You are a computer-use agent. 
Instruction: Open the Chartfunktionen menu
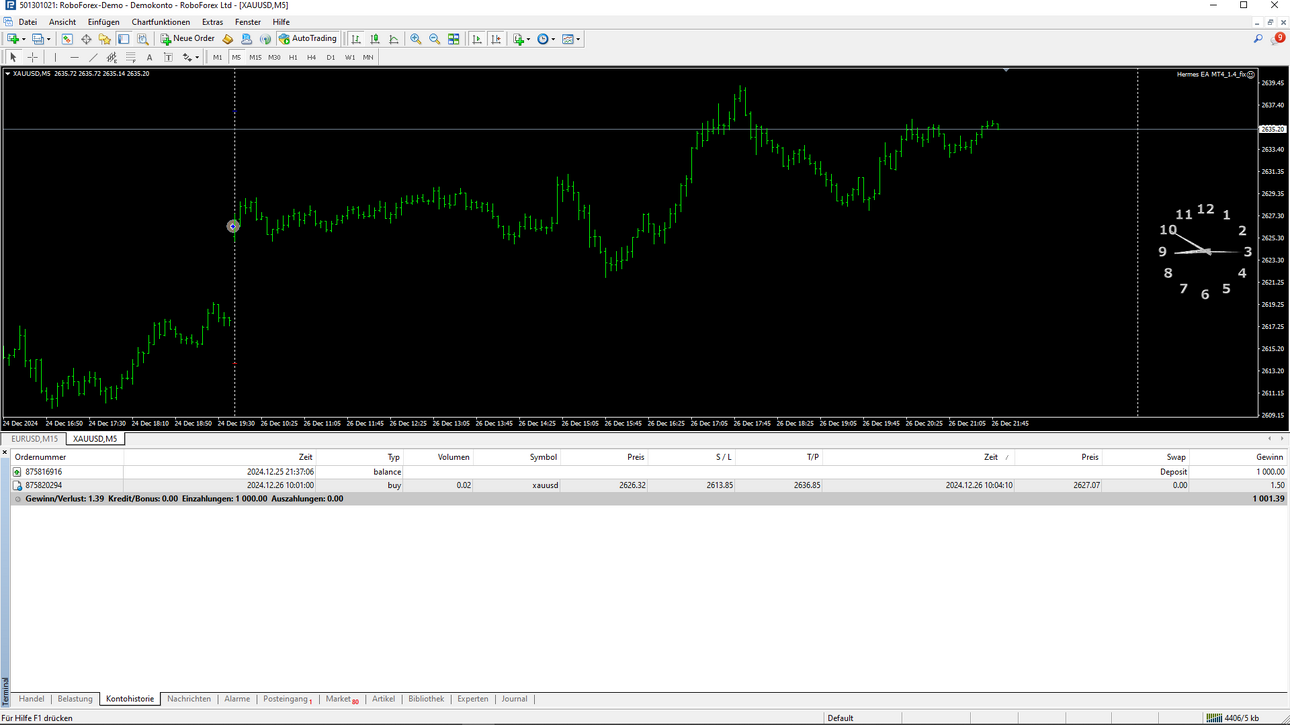160,22
